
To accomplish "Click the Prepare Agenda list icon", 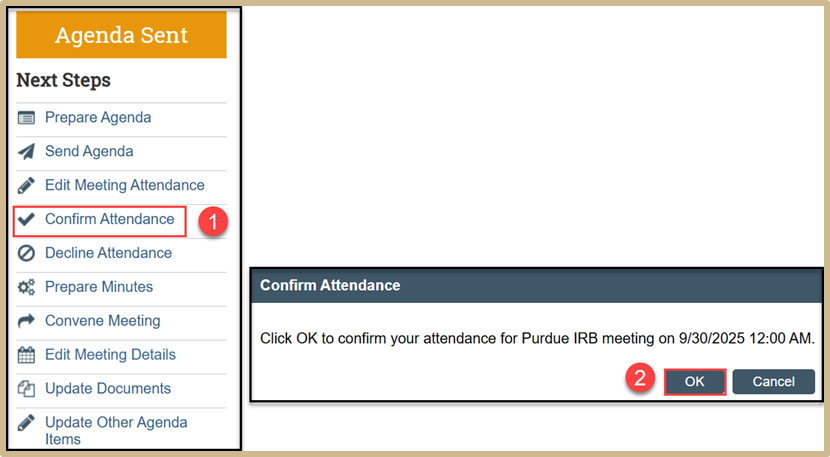I will [27, 118].
